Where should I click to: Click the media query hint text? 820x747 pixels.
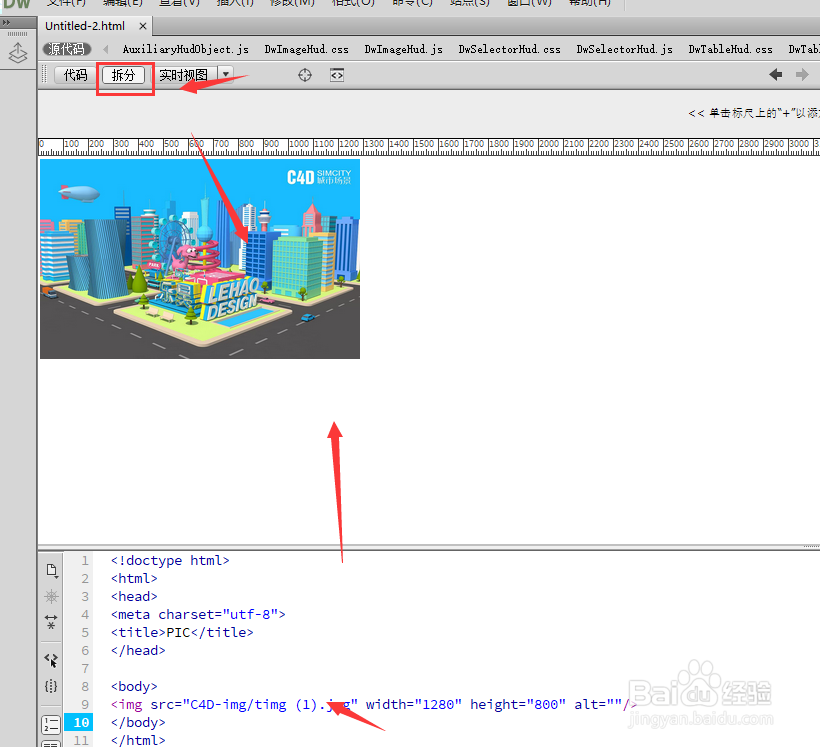754,113
